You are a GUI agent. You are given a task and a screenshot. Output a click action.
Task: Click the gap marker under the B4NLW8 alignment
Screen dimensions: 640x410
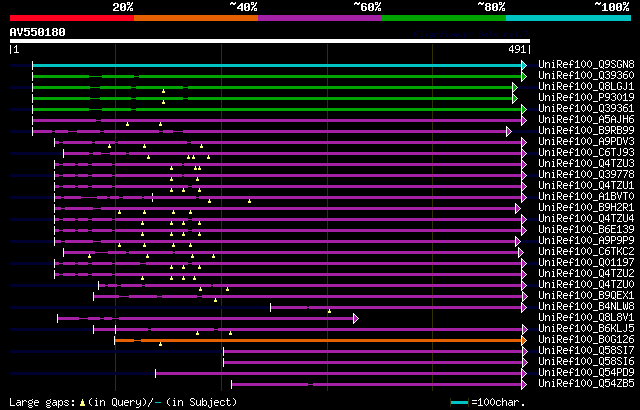point(329,311)
